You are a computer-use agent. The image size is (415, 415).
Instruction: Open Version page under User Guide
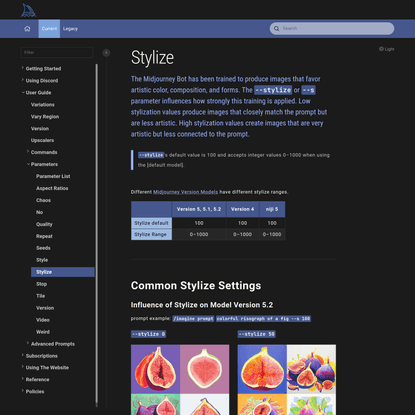40,129
